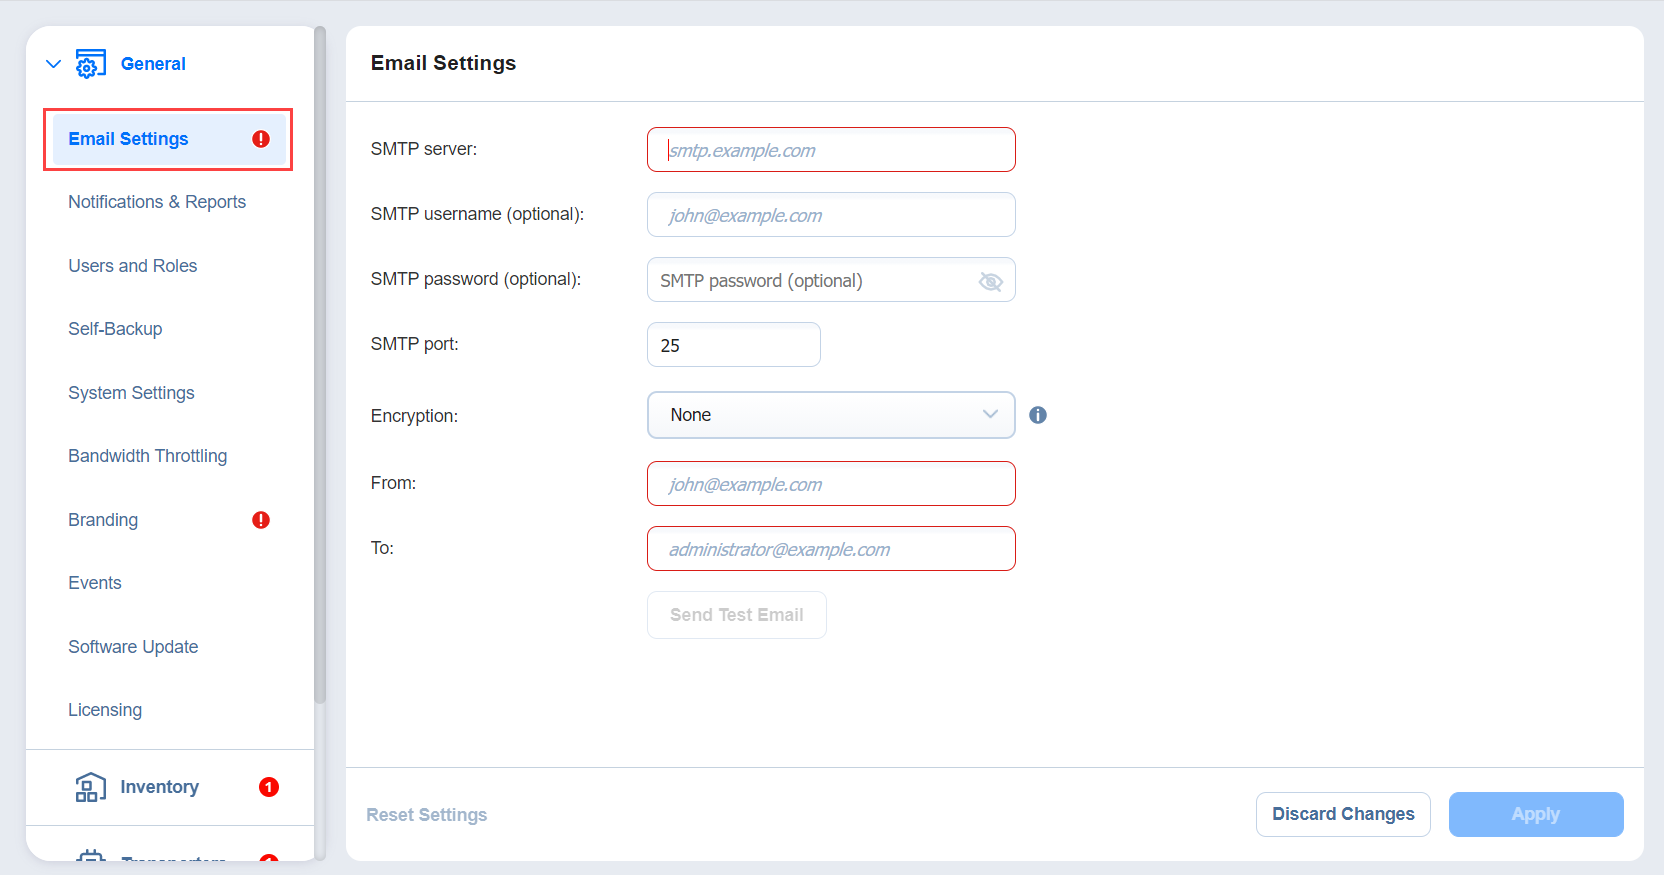This screenshot has width=1664, height=875.
Task: Toggle SMTP password visibility eye icon
Action: pyautogui.click(x=990, y=281)
